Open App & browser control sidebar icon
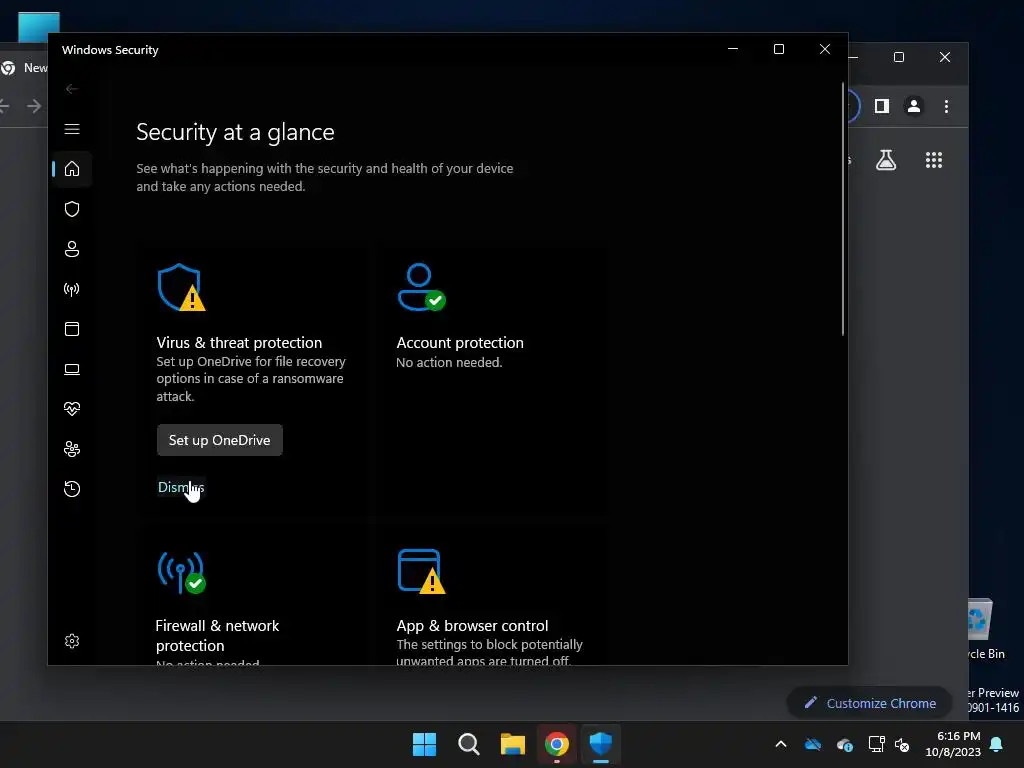 [72, 329]
